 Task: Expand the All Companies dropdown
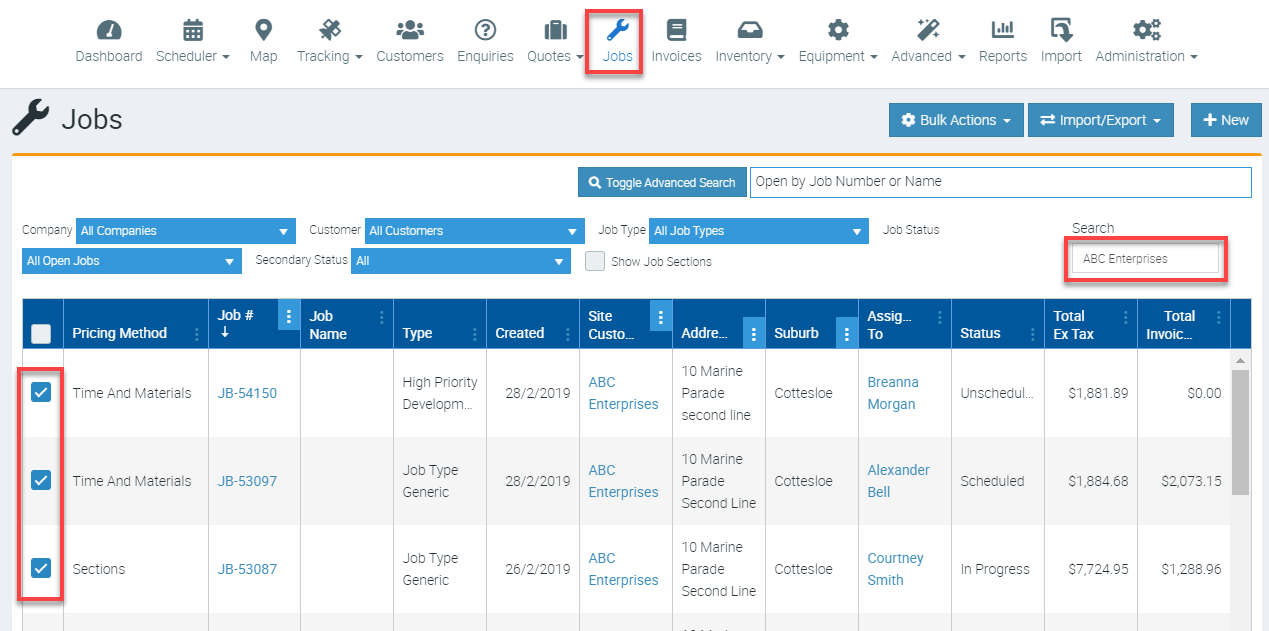(x=158, y=231)
